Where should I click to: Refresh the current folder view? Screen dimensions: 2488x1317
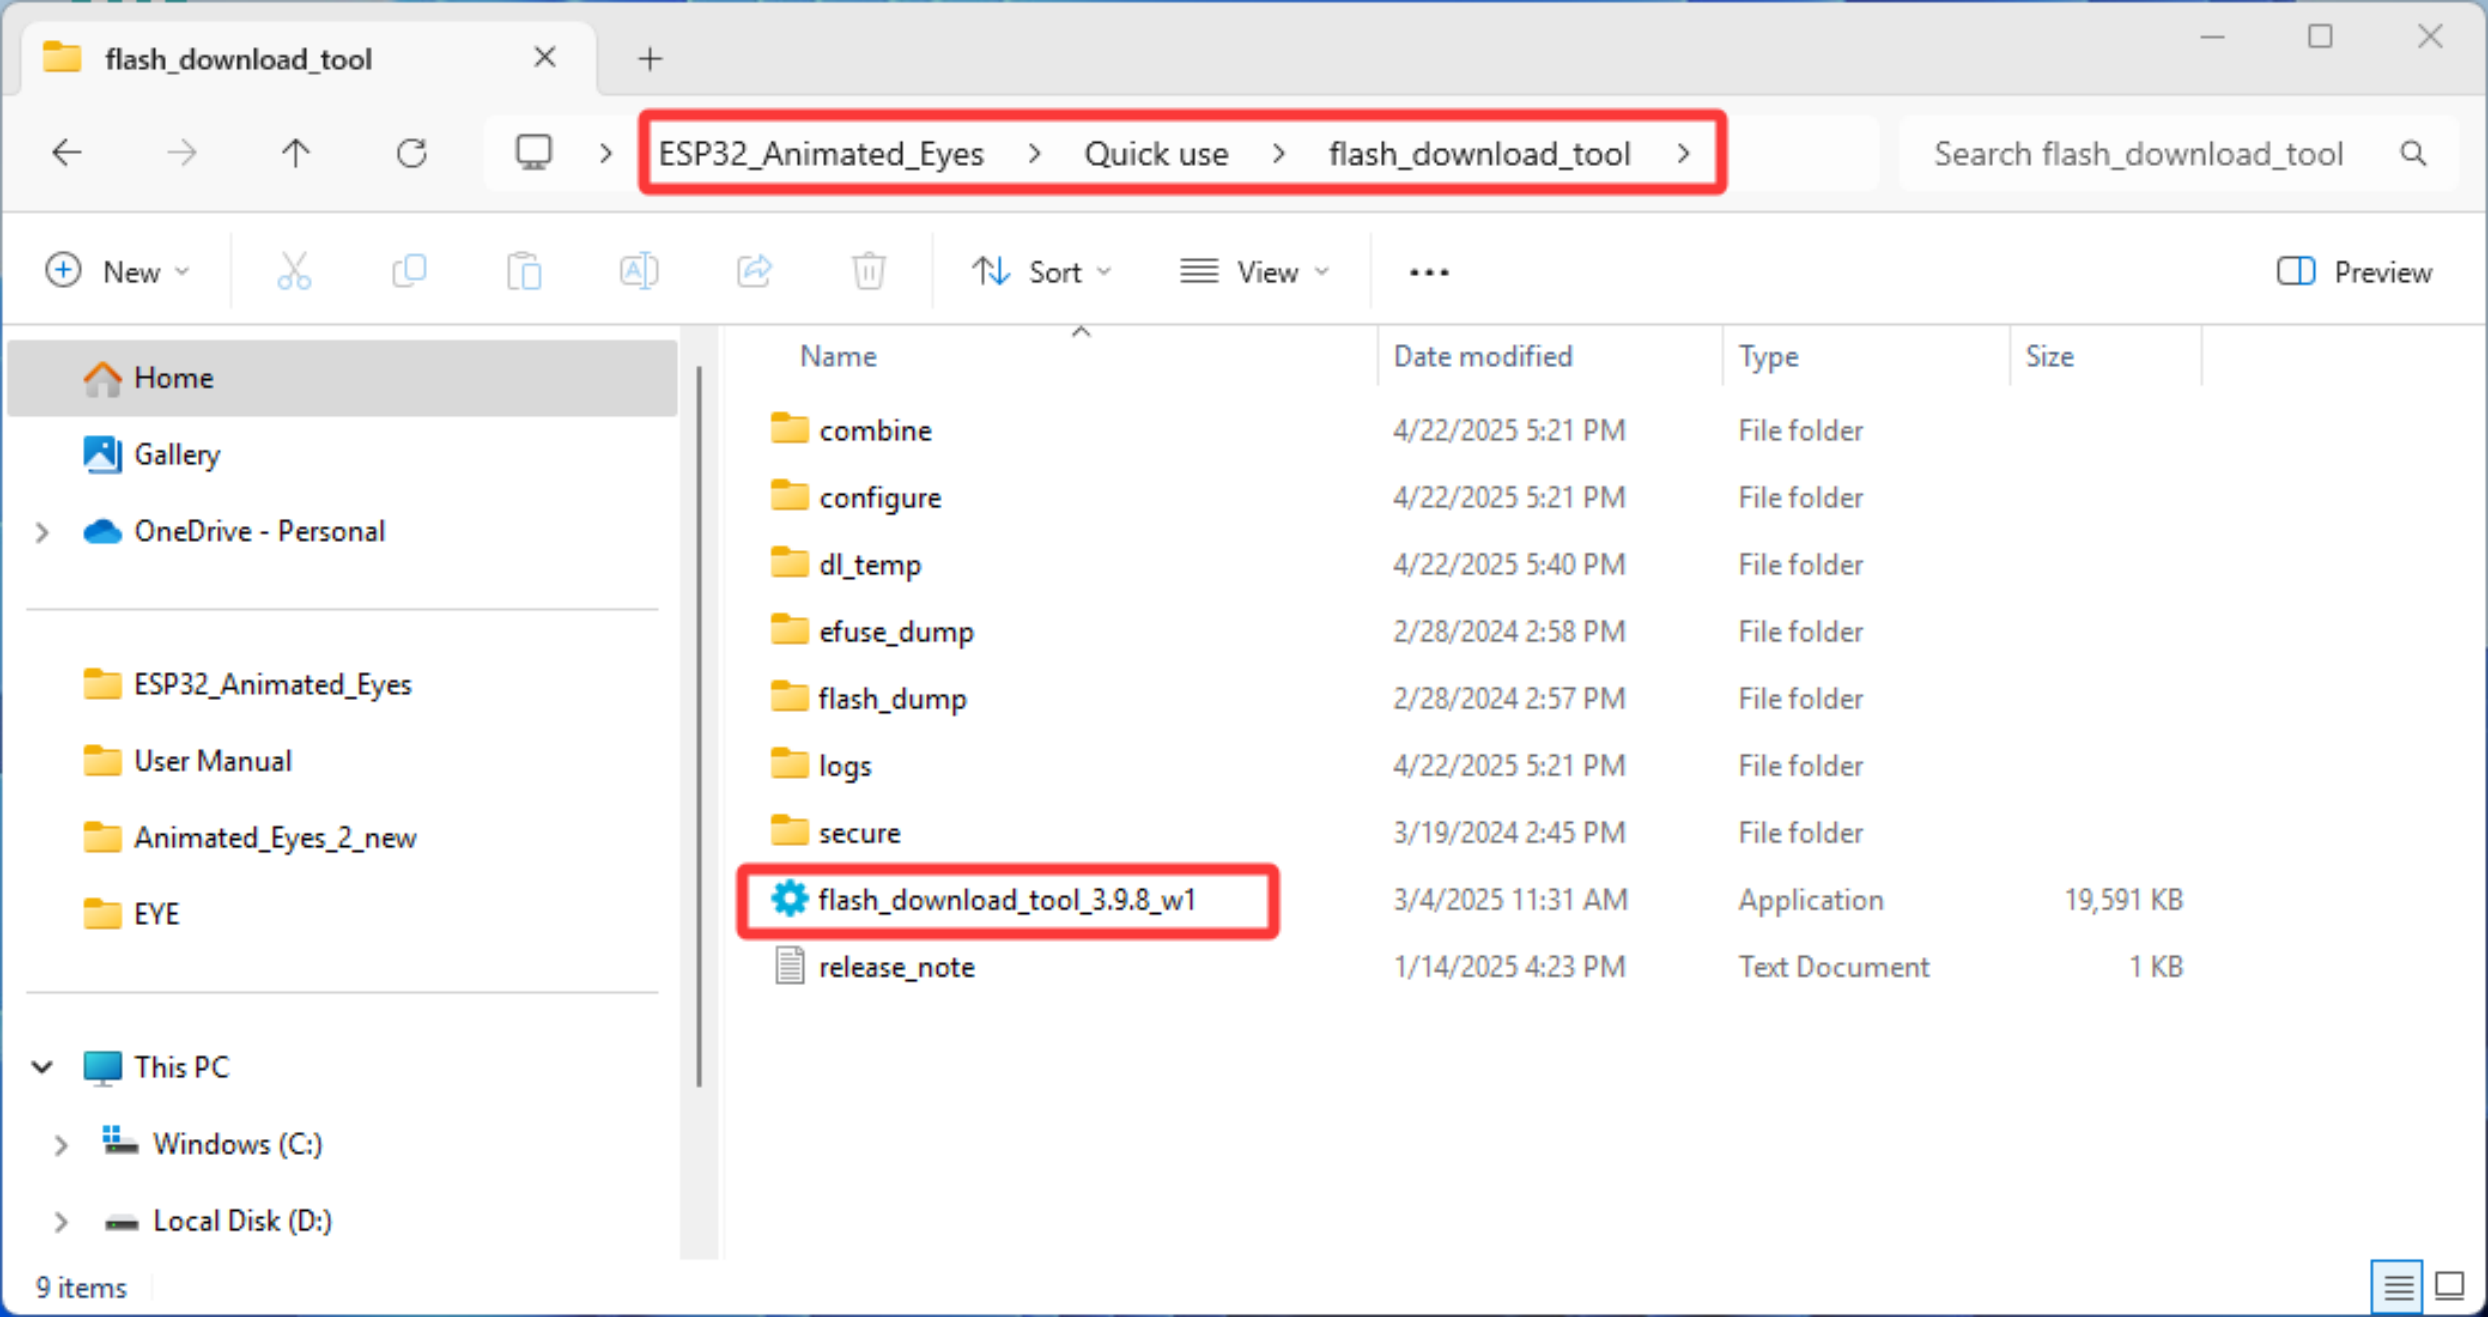click(411, 153)
